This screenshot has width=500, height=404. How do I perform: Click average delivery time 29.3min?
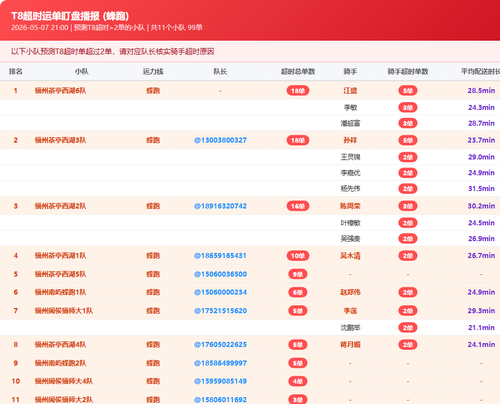pos(481,311)
